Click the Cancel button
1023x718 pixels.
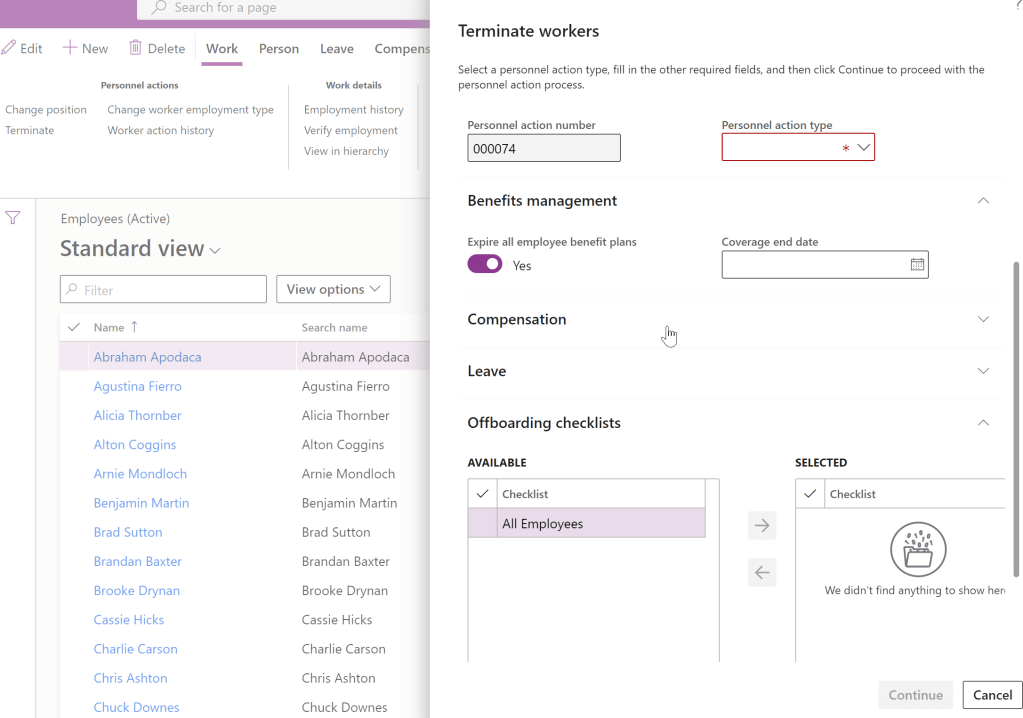coord(992,695)
